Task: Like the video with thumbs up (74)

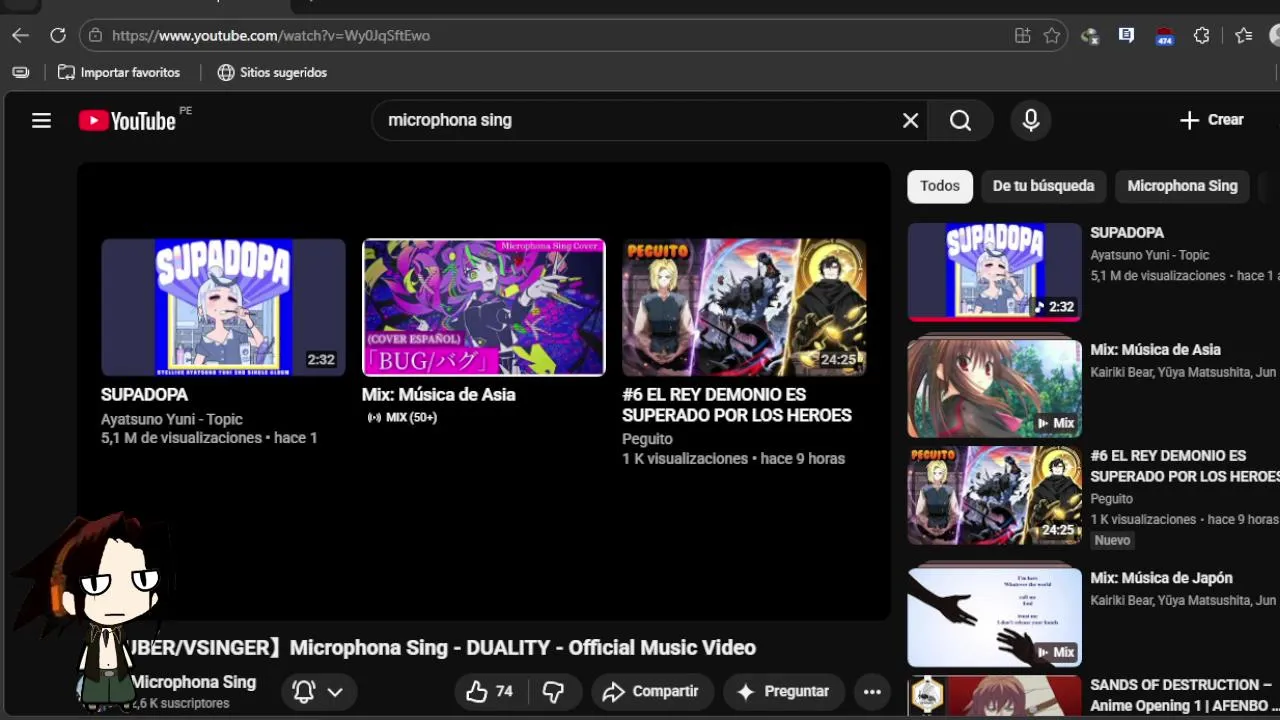Action: (490, 691)
